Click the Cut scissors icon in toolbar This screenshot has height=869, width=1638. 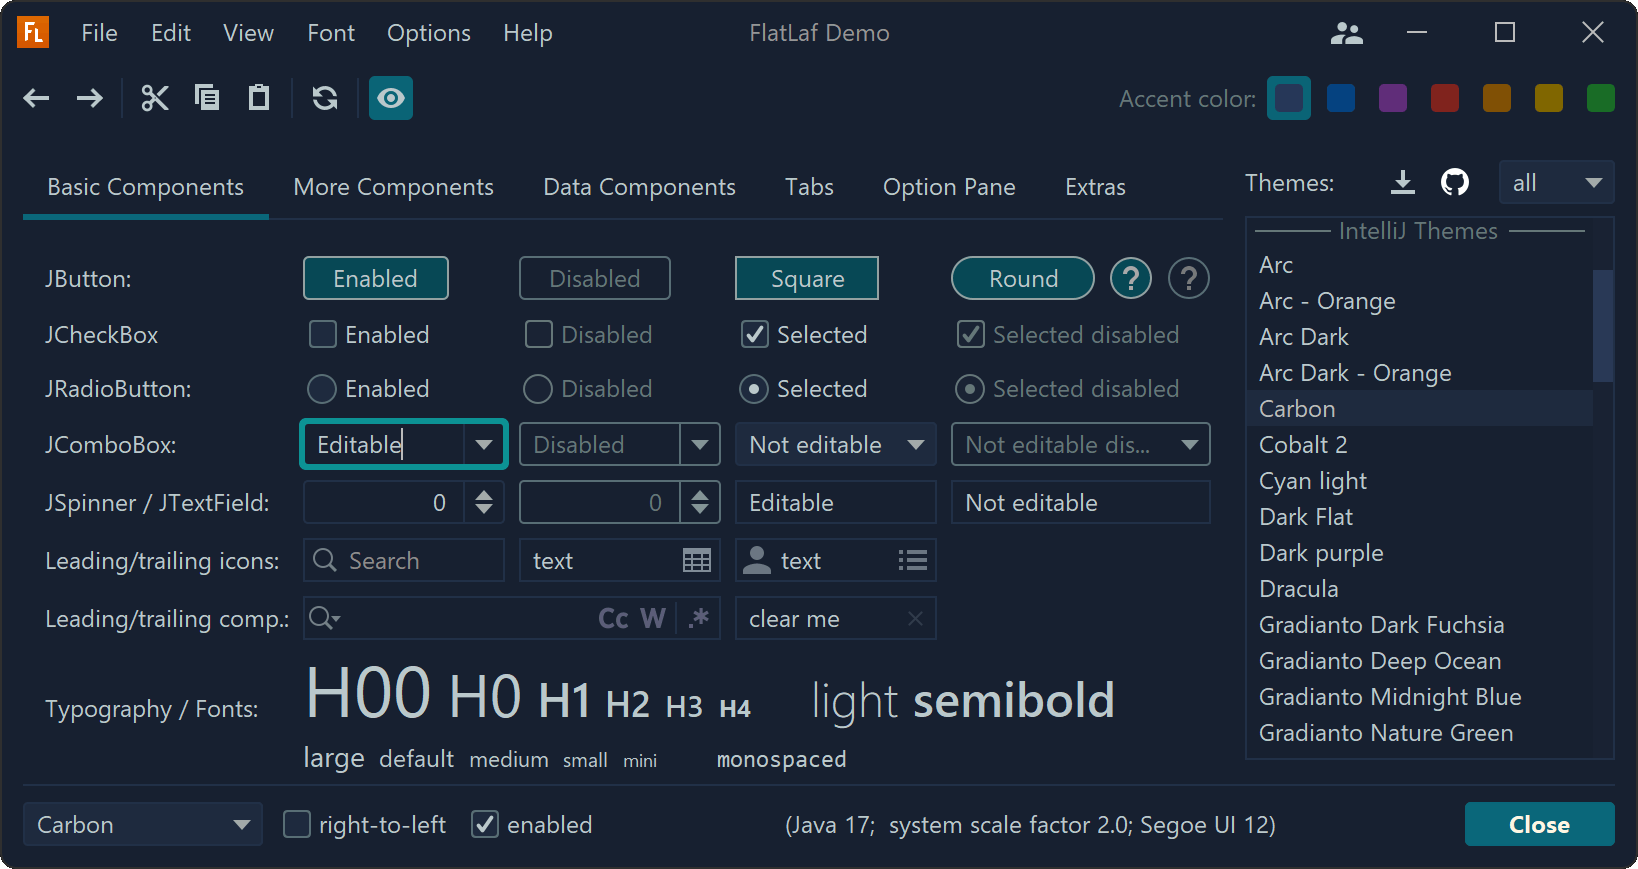click(x=155, y=98)
